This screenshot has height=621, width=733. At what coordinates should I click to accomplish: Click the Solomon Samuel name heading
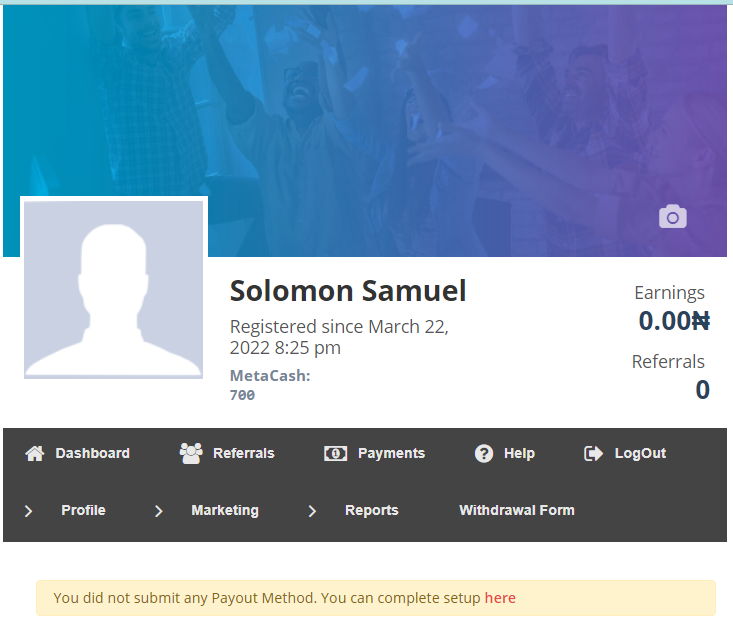(x=348, y=291)
